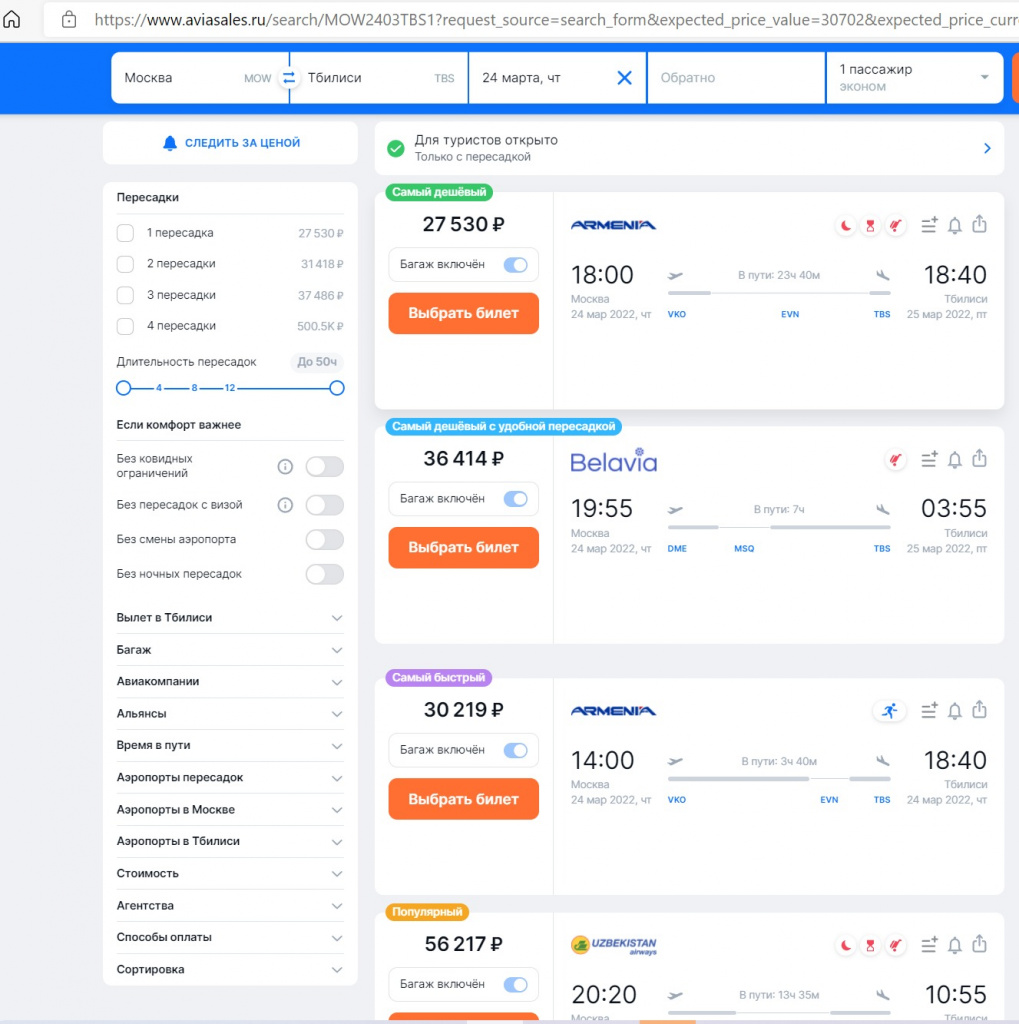Click the Обратно return date field
Viewport: 1019px width, 1024px height.
pyautogui.click(x=736, y=78)
